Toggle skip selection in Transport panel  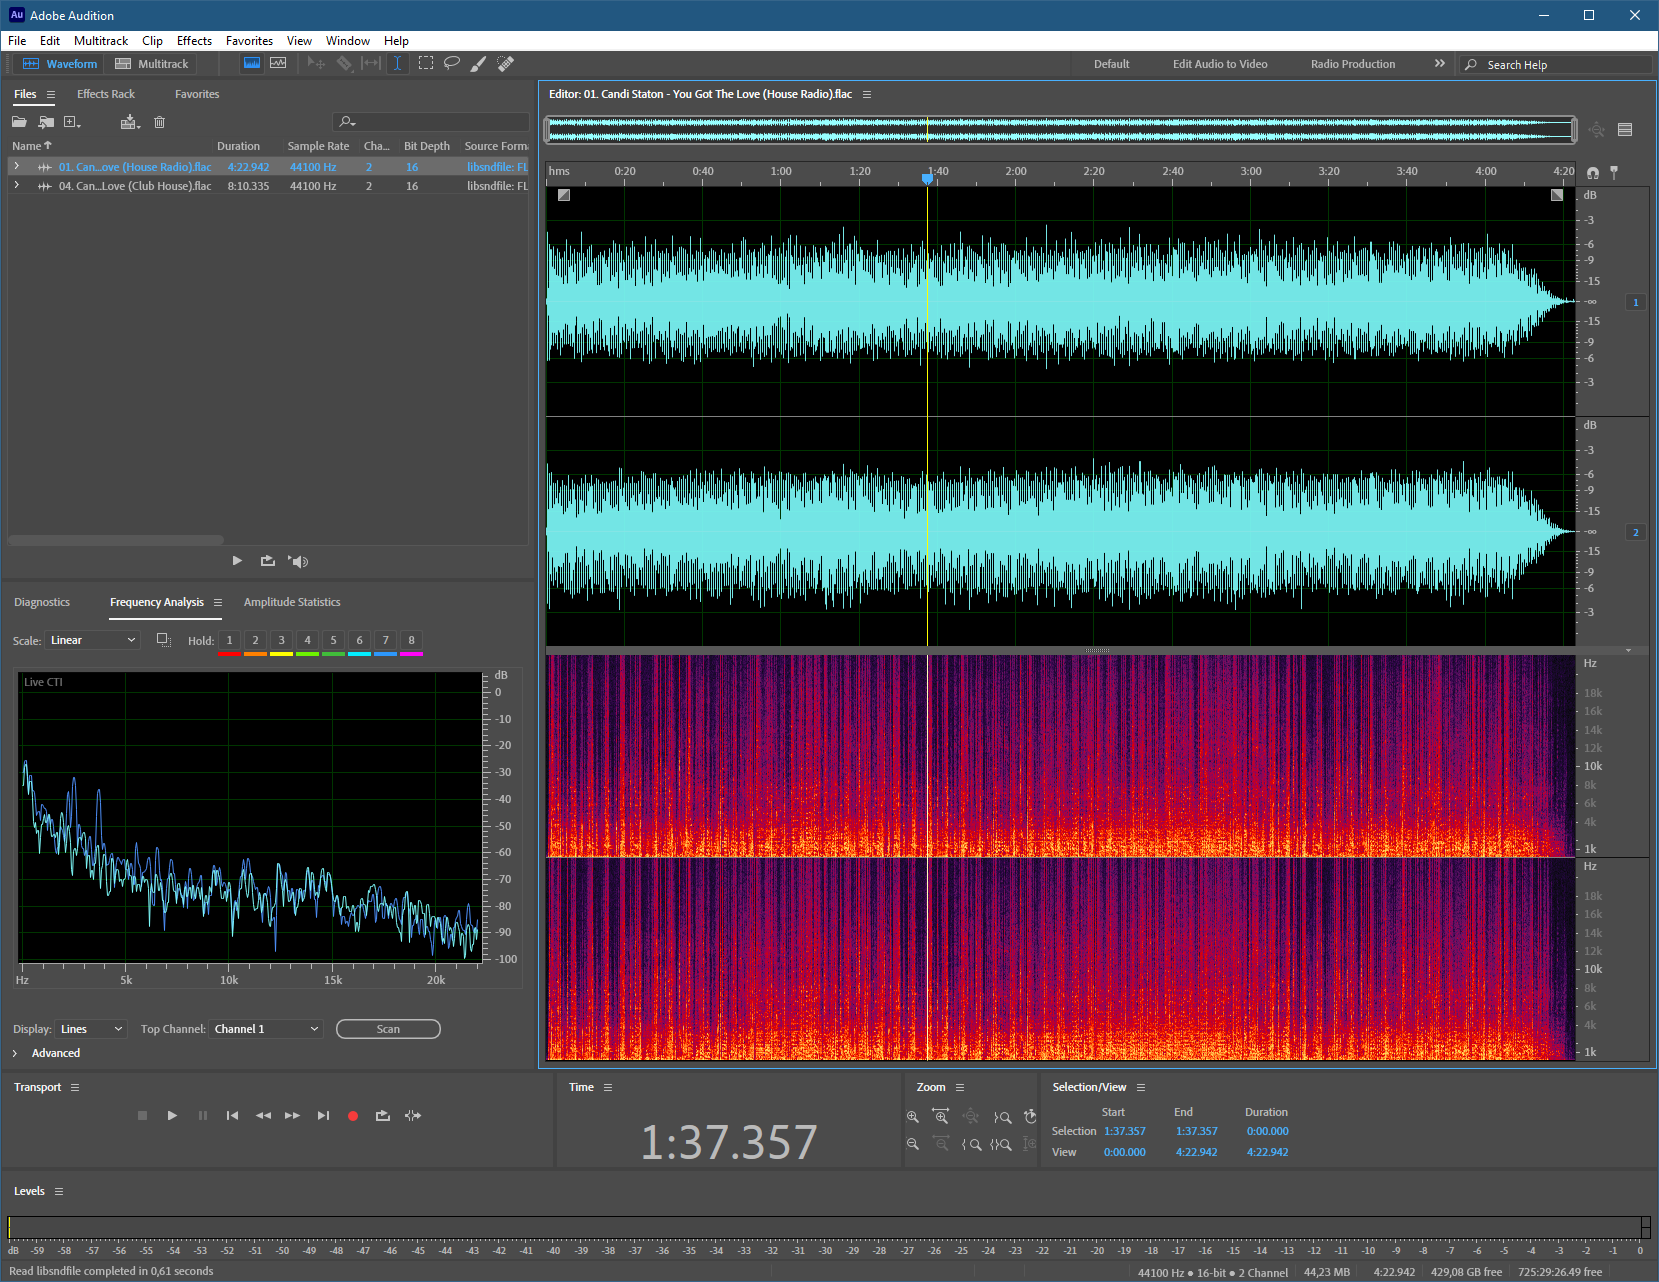click(x=413, y=1115)
